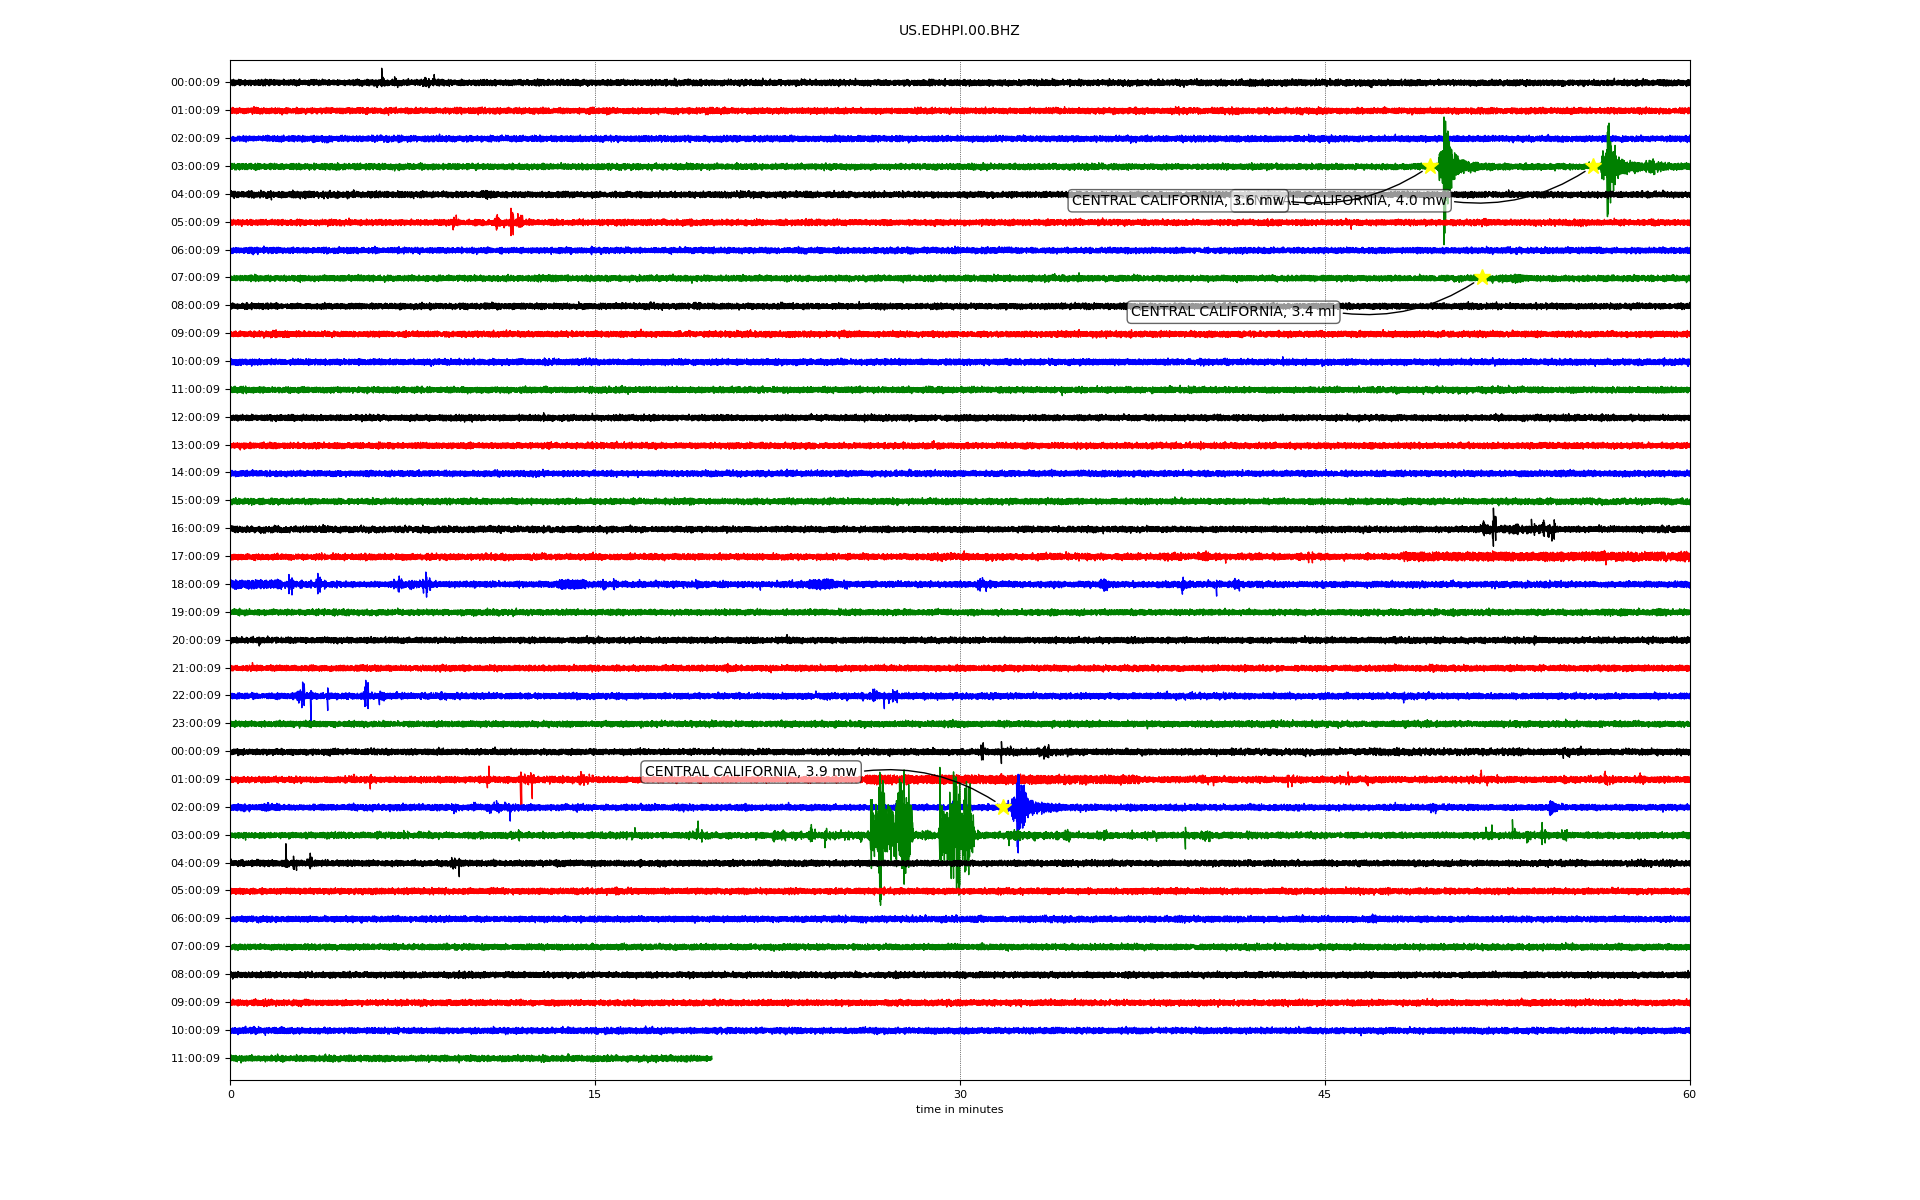This screenshot has width=1920, height=1200.
Task: Click the yellow star linked to the 3.6 mw label
Action: pyautogui.click(x=1430, y=166)
